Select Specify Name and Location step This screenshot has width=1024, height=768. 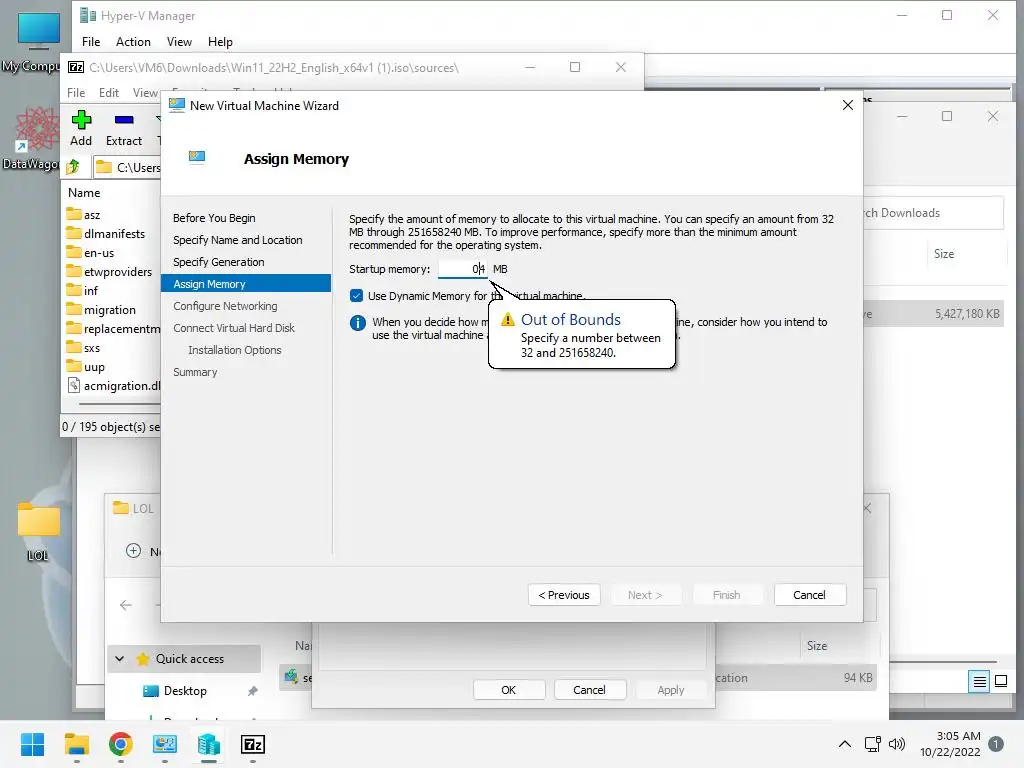click(x=238, y=240)
